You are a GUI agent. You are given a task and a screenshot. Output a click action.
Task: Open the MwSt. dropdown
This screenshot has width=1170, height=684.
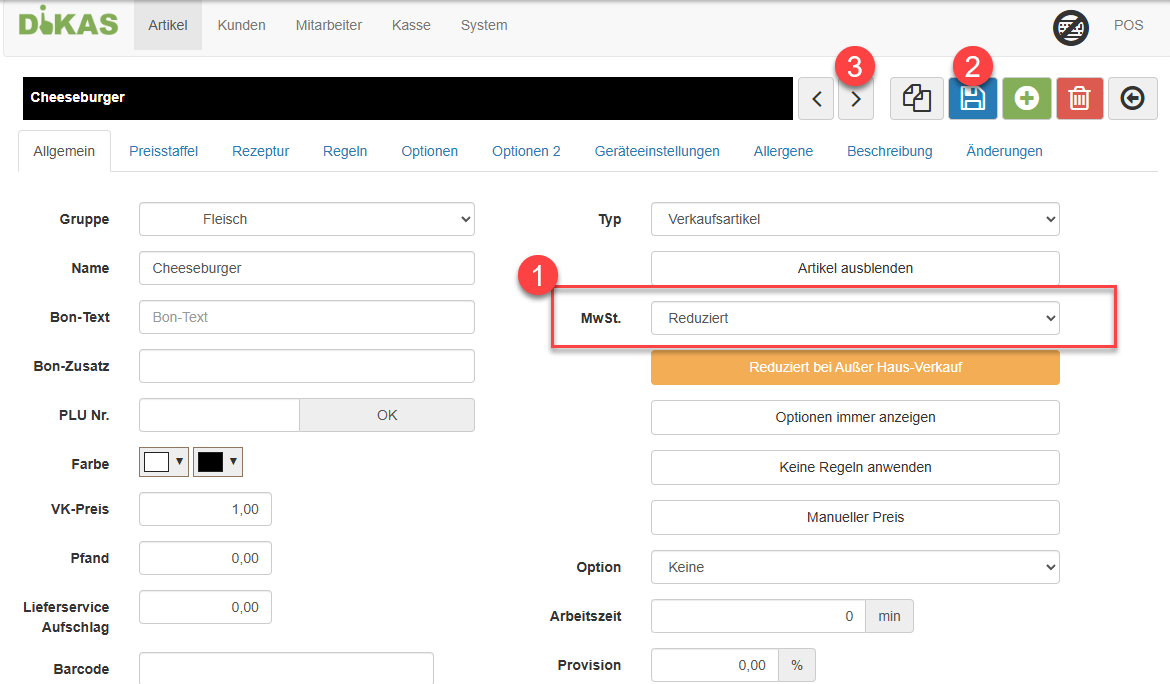coord(855,318)
